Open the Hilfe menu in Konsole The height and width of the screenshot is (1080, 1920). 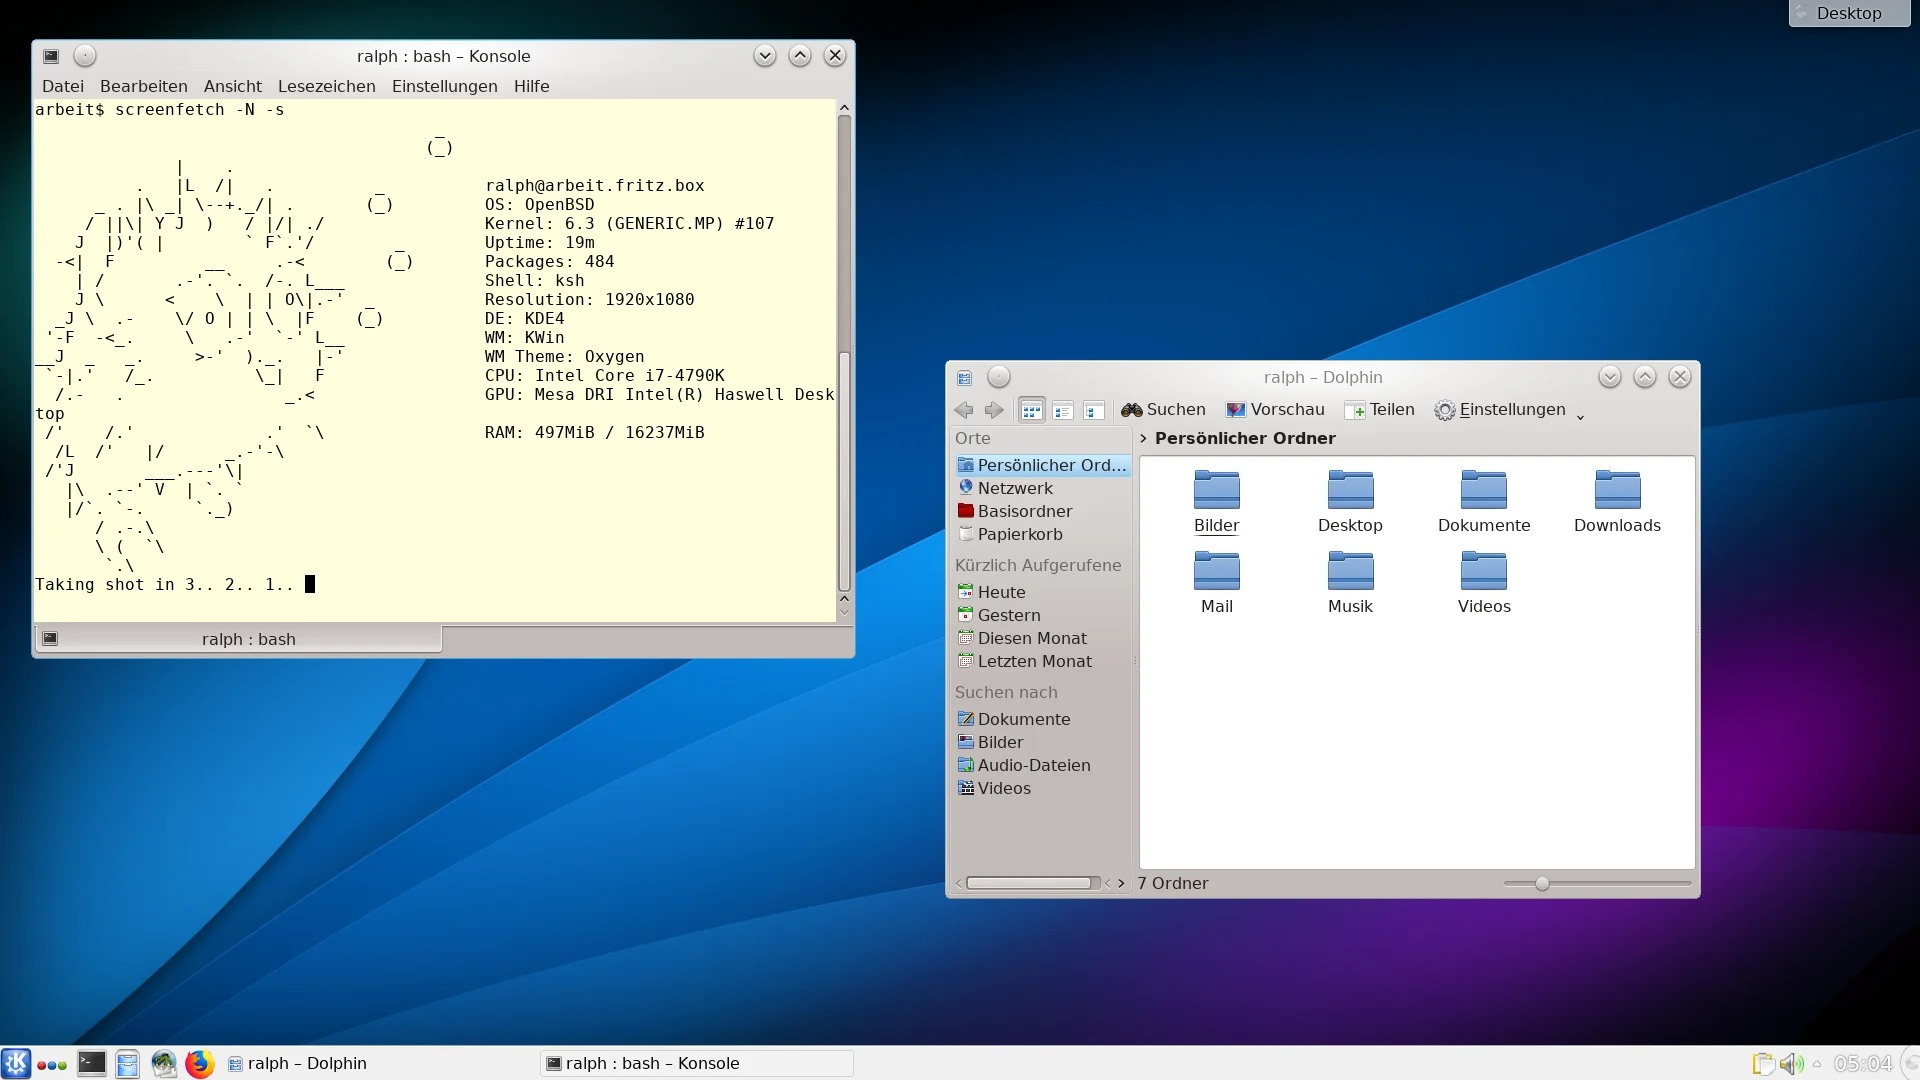click(532, 86)
